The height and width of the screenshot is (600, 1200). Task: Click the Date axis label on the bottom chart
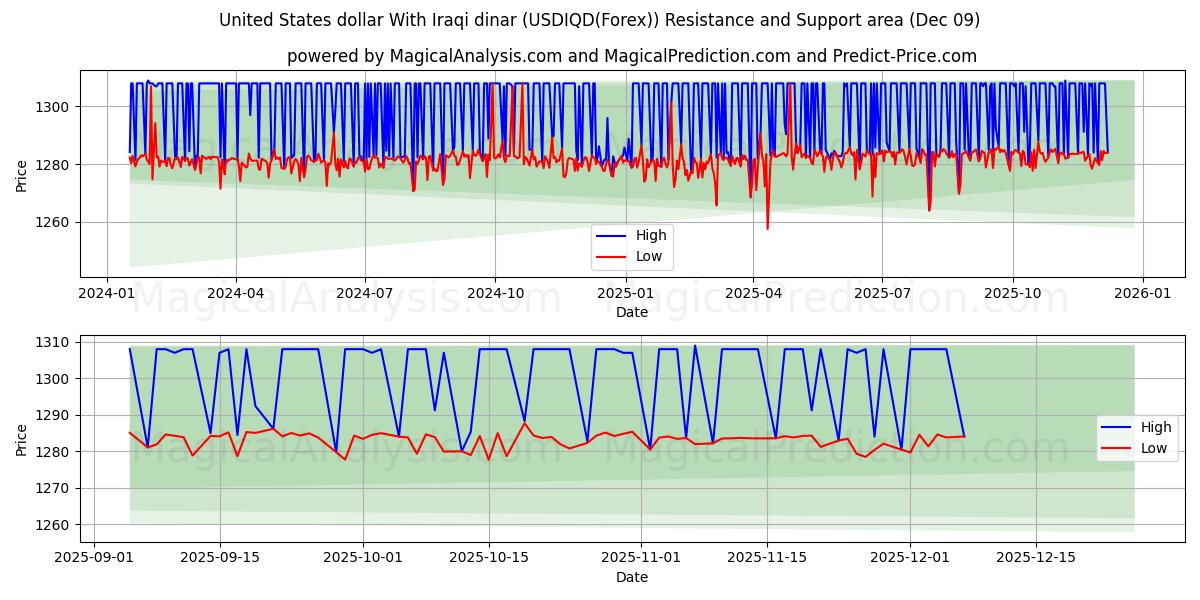pyautogui.click(x=630, y=577)
